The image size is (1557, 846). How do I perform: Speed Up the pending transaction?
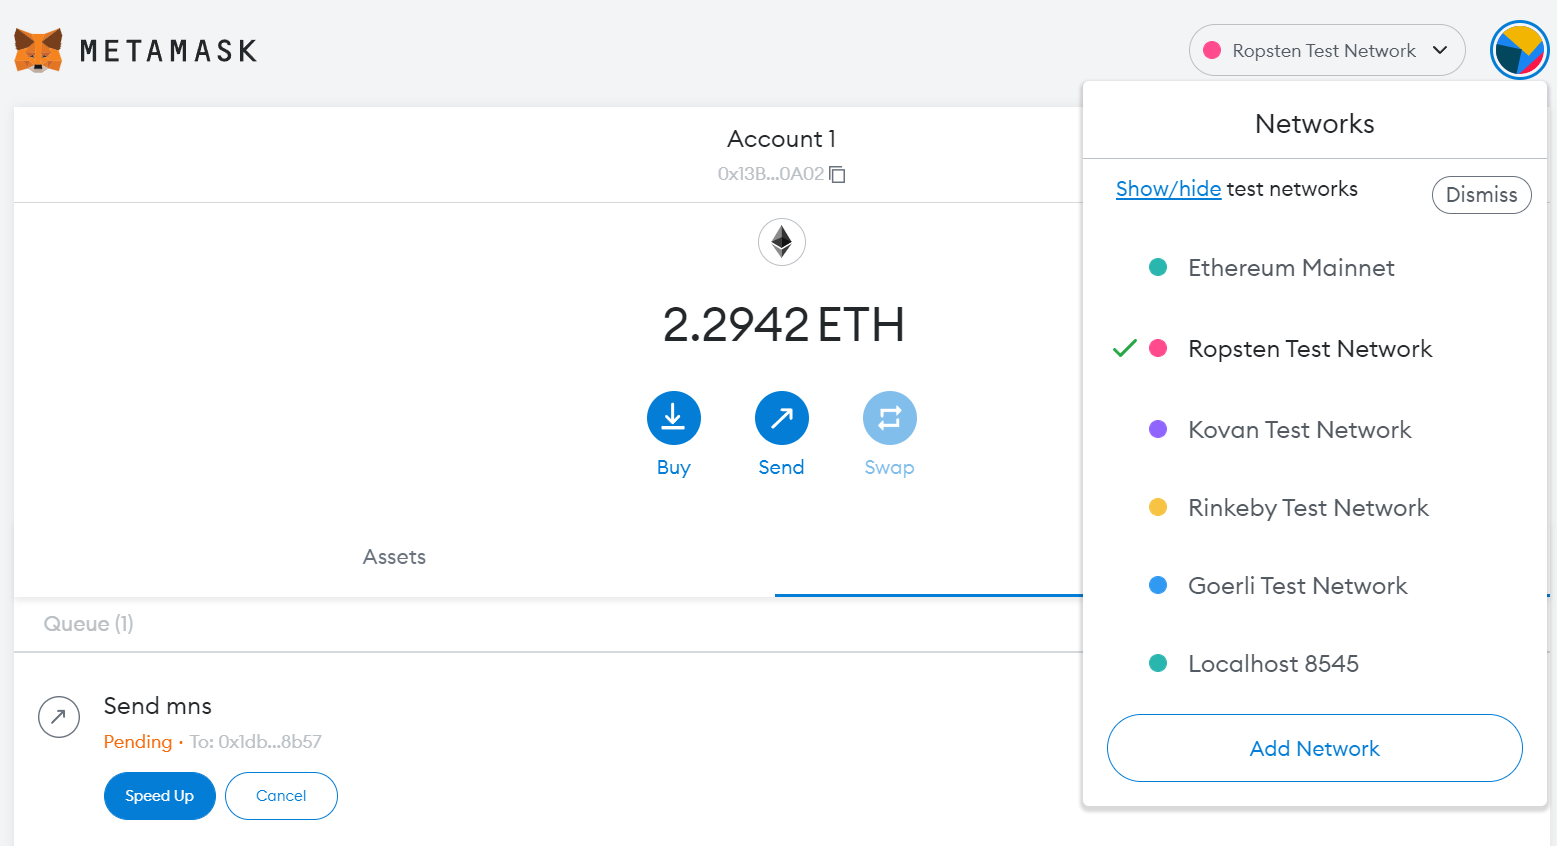(x=160, y=796)
